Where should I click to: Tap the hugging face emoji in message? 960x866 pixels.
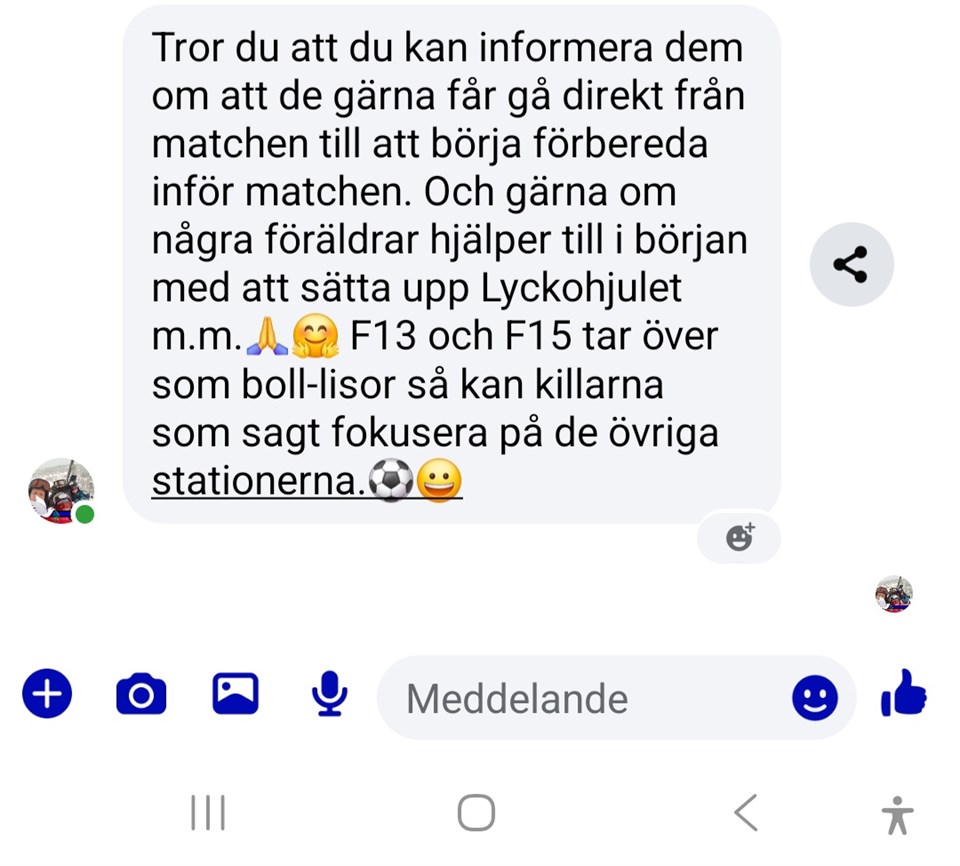[x=315, y=335]
